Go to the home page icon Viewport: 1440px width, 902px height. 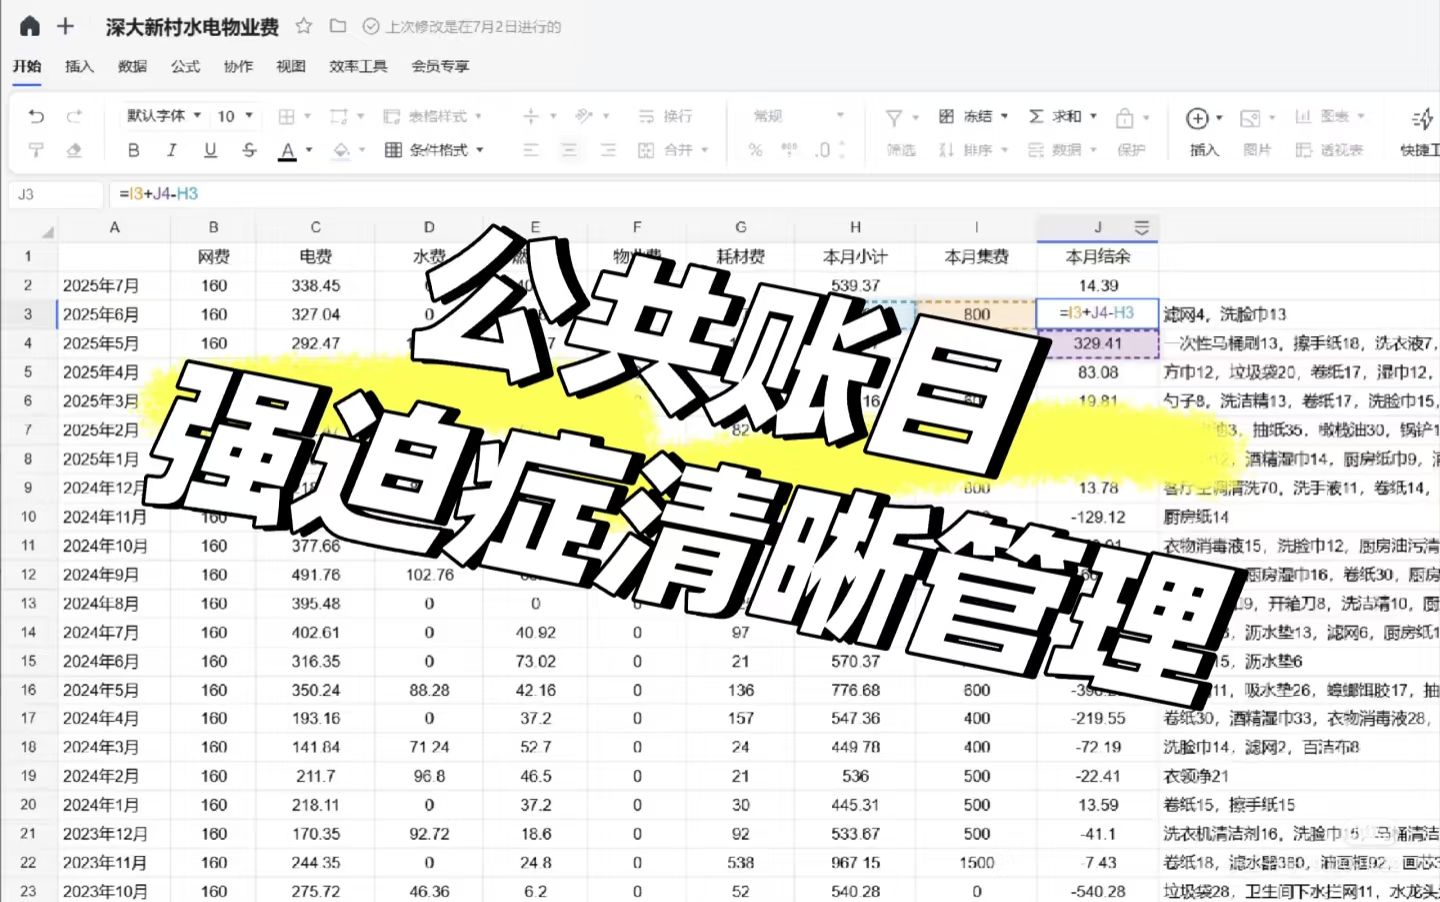[x=30, y=26]
